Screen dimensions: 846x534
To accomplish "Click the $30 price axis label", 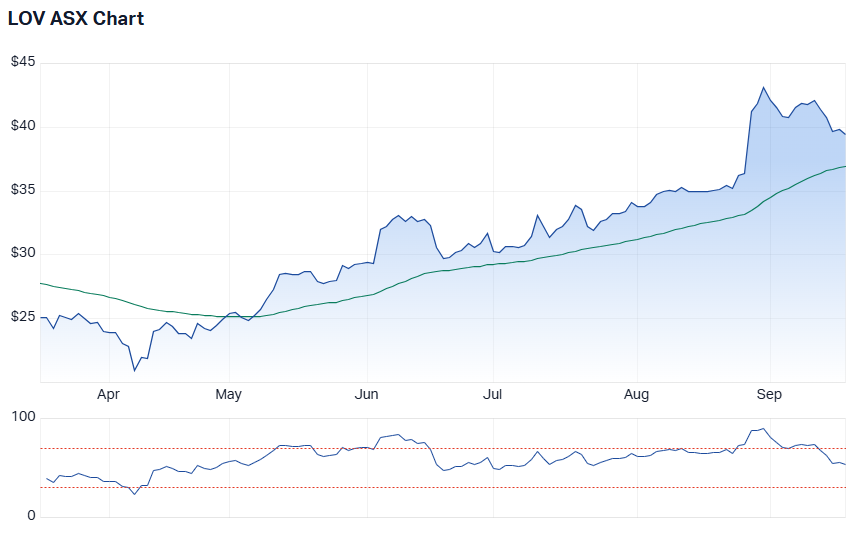I will [x=23, y=253].
